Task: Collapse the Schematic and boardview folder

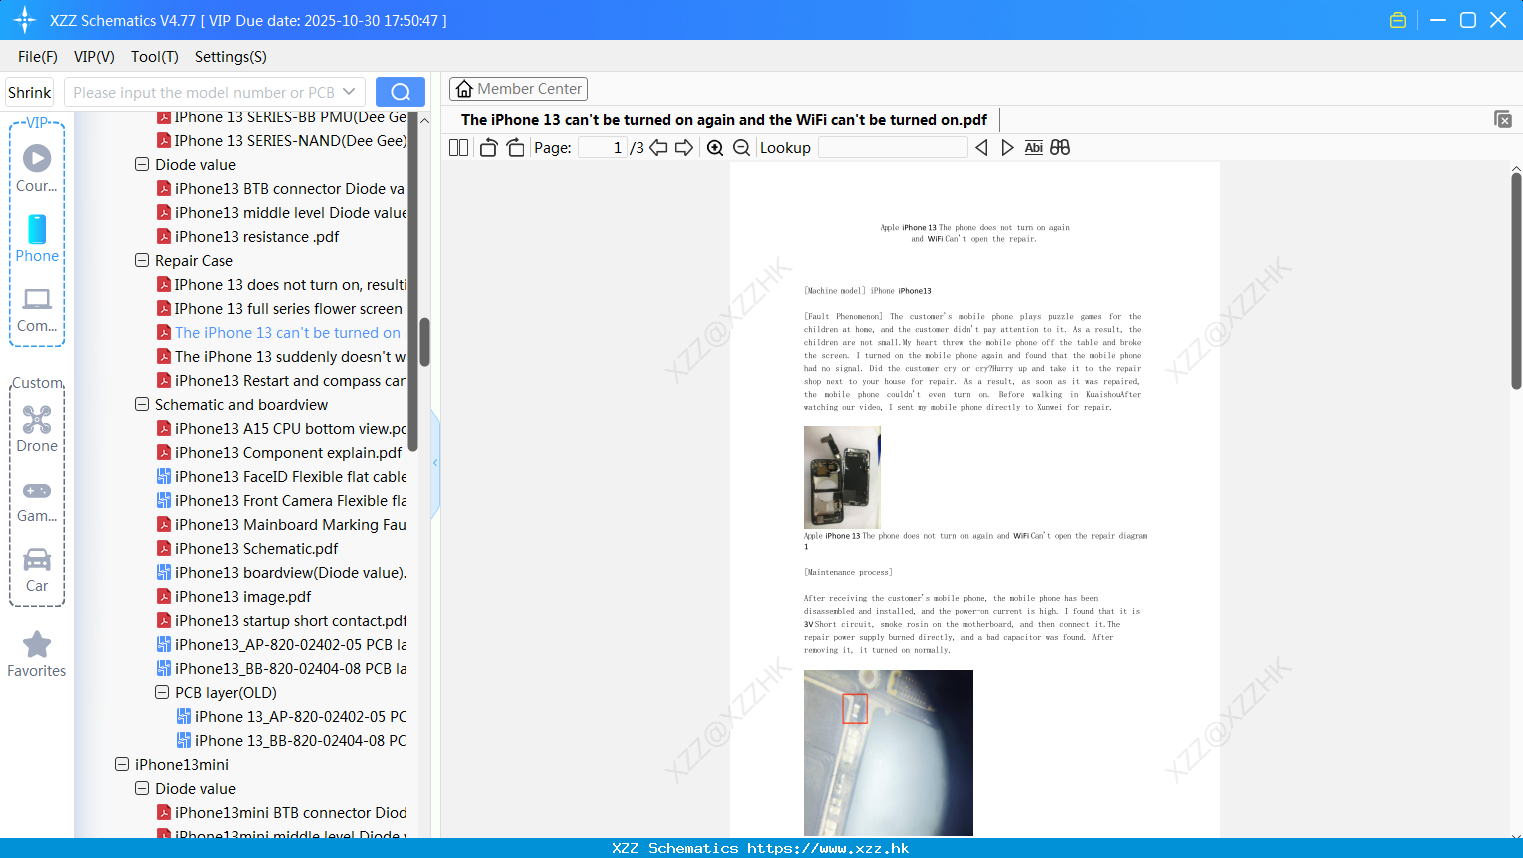Action: tap(142, 404)
